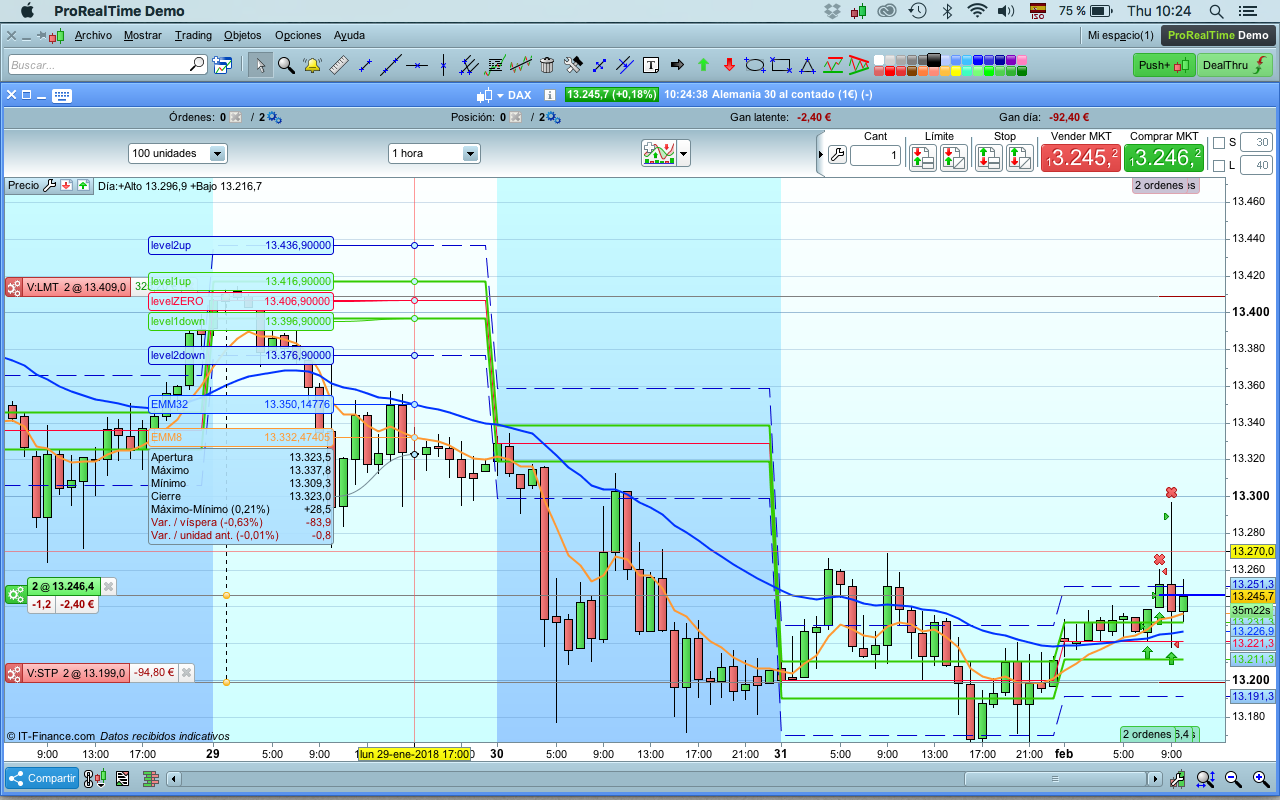1280x800 pixels.
Task: Open Precio panel wrench settings
Action: tap(50, 185)
